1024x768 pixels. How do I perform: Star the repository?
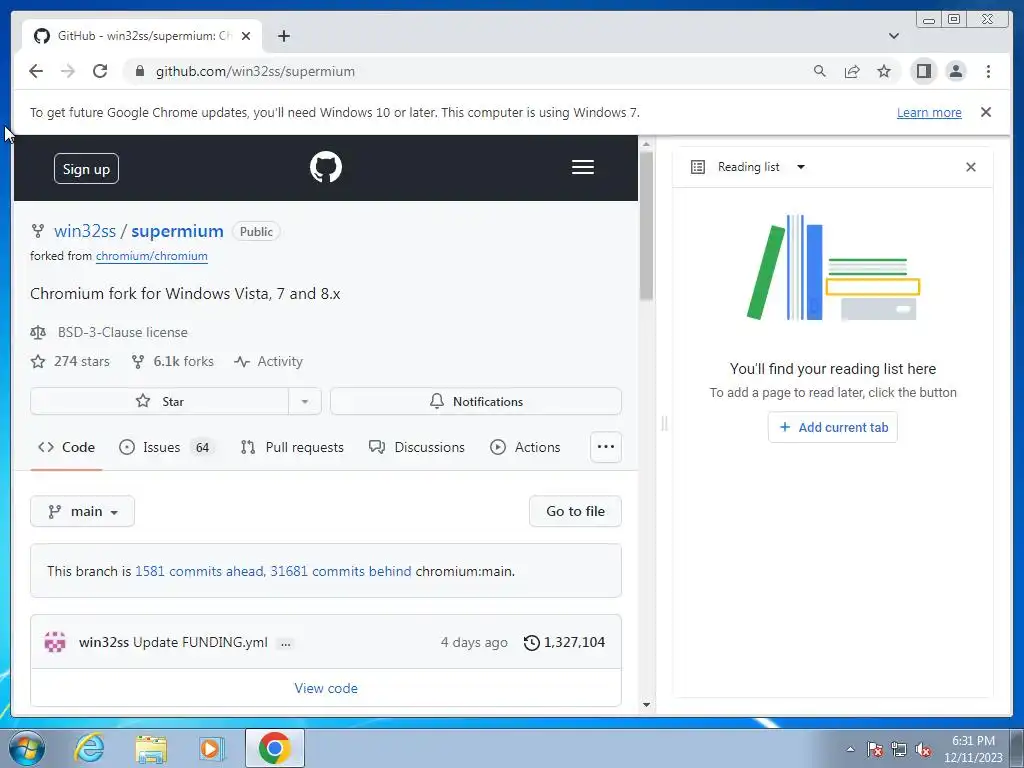pos(159,401)
